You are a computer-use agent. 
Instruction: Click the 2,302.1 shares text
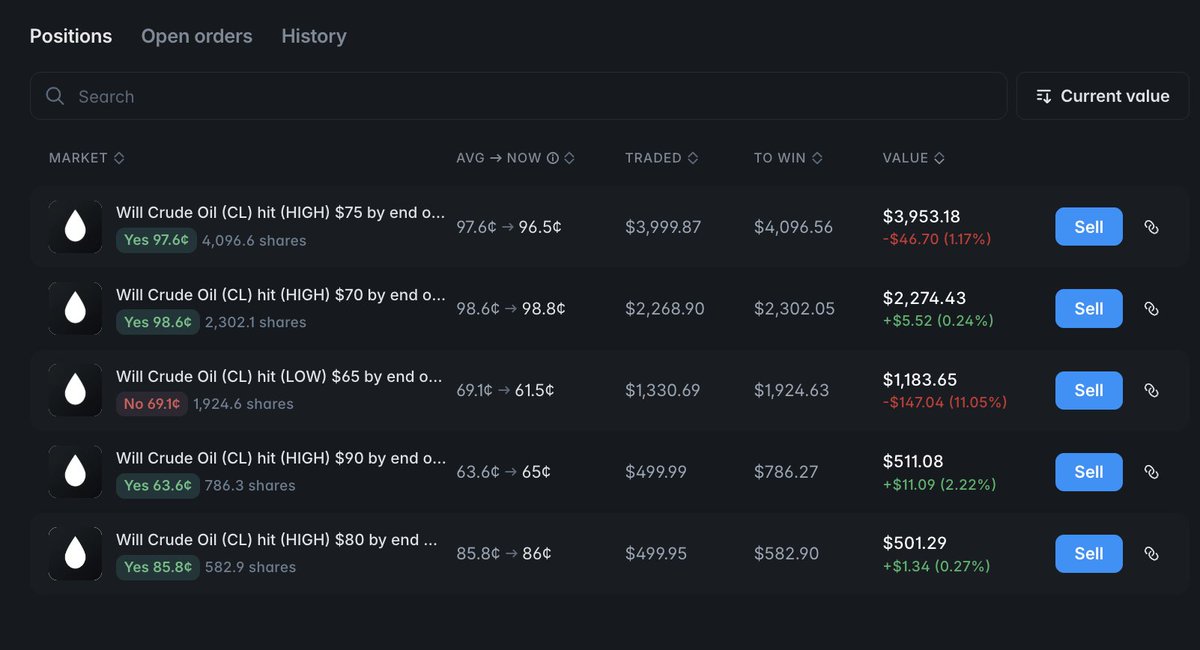pyautogui.click(x=256, y=322)
